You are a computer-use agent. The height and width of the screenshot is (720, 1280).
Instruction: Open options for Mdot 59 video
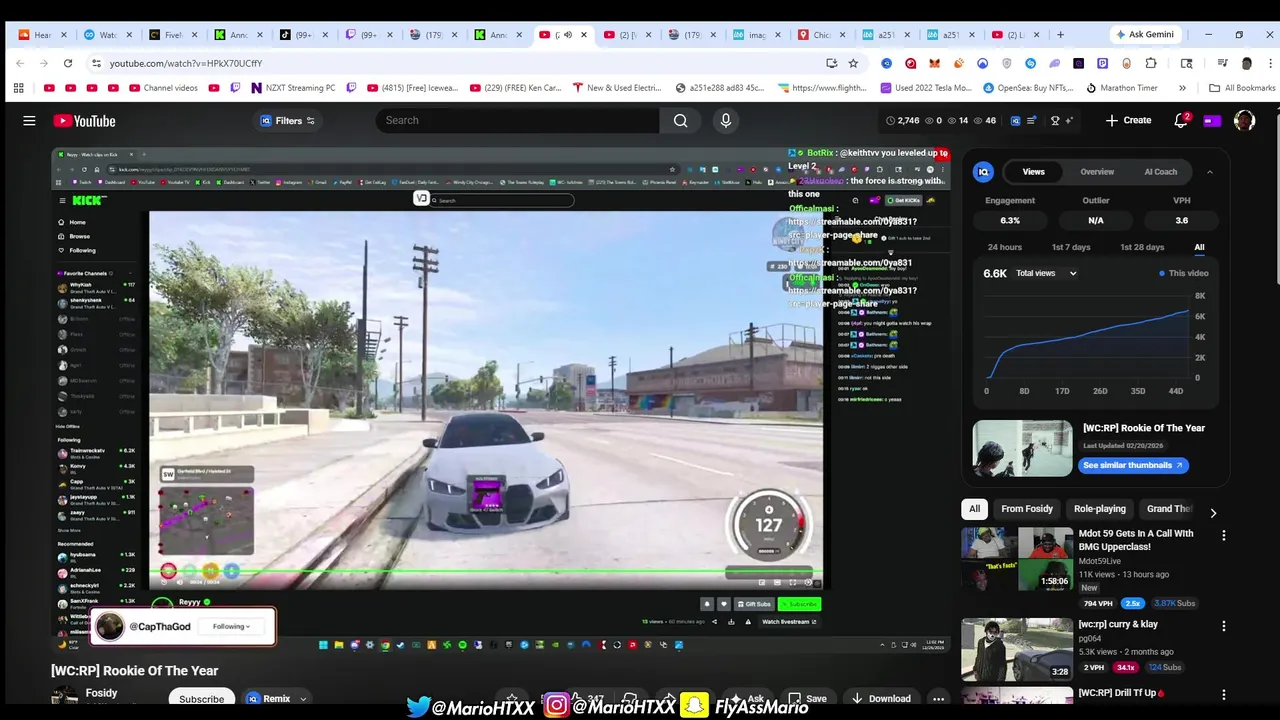(x=1223, y=536)
